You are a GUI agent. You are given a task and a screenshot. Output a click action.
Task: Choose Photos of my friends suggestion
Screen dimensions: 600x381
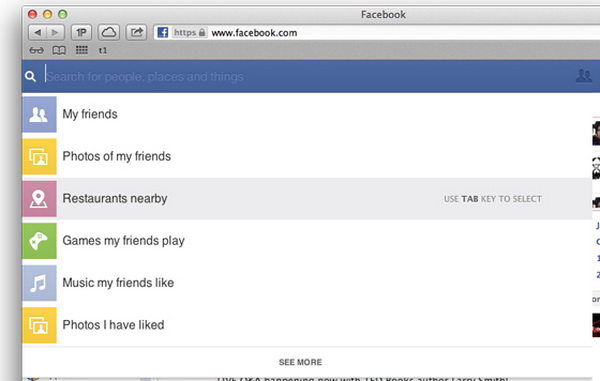(307, 156)
